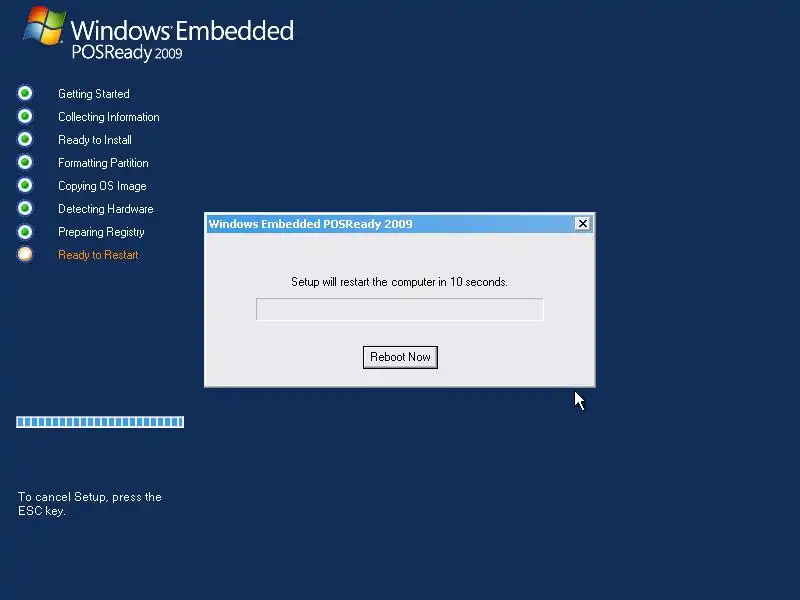Click the Copying OS Image label
800x600 pixels.
click(x=102, y=186)
